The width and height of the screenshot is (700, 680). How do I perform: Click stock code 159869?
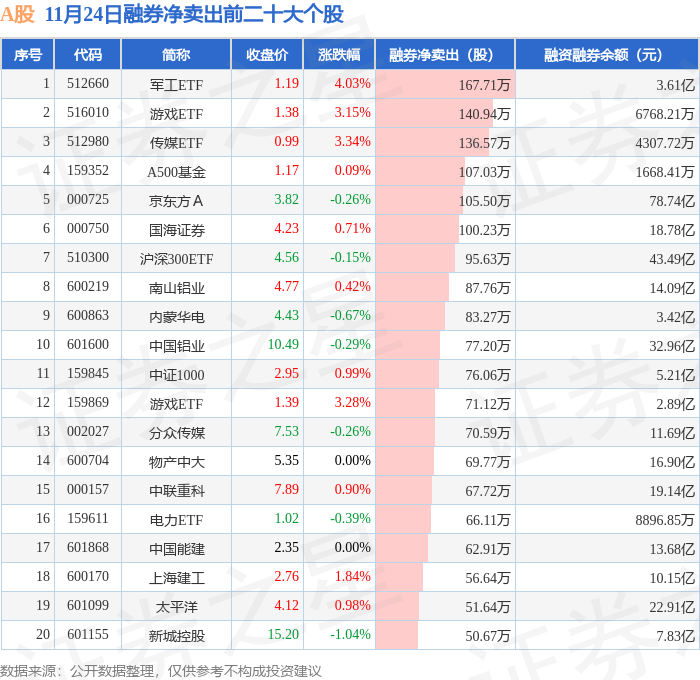(x=88, y=403)
